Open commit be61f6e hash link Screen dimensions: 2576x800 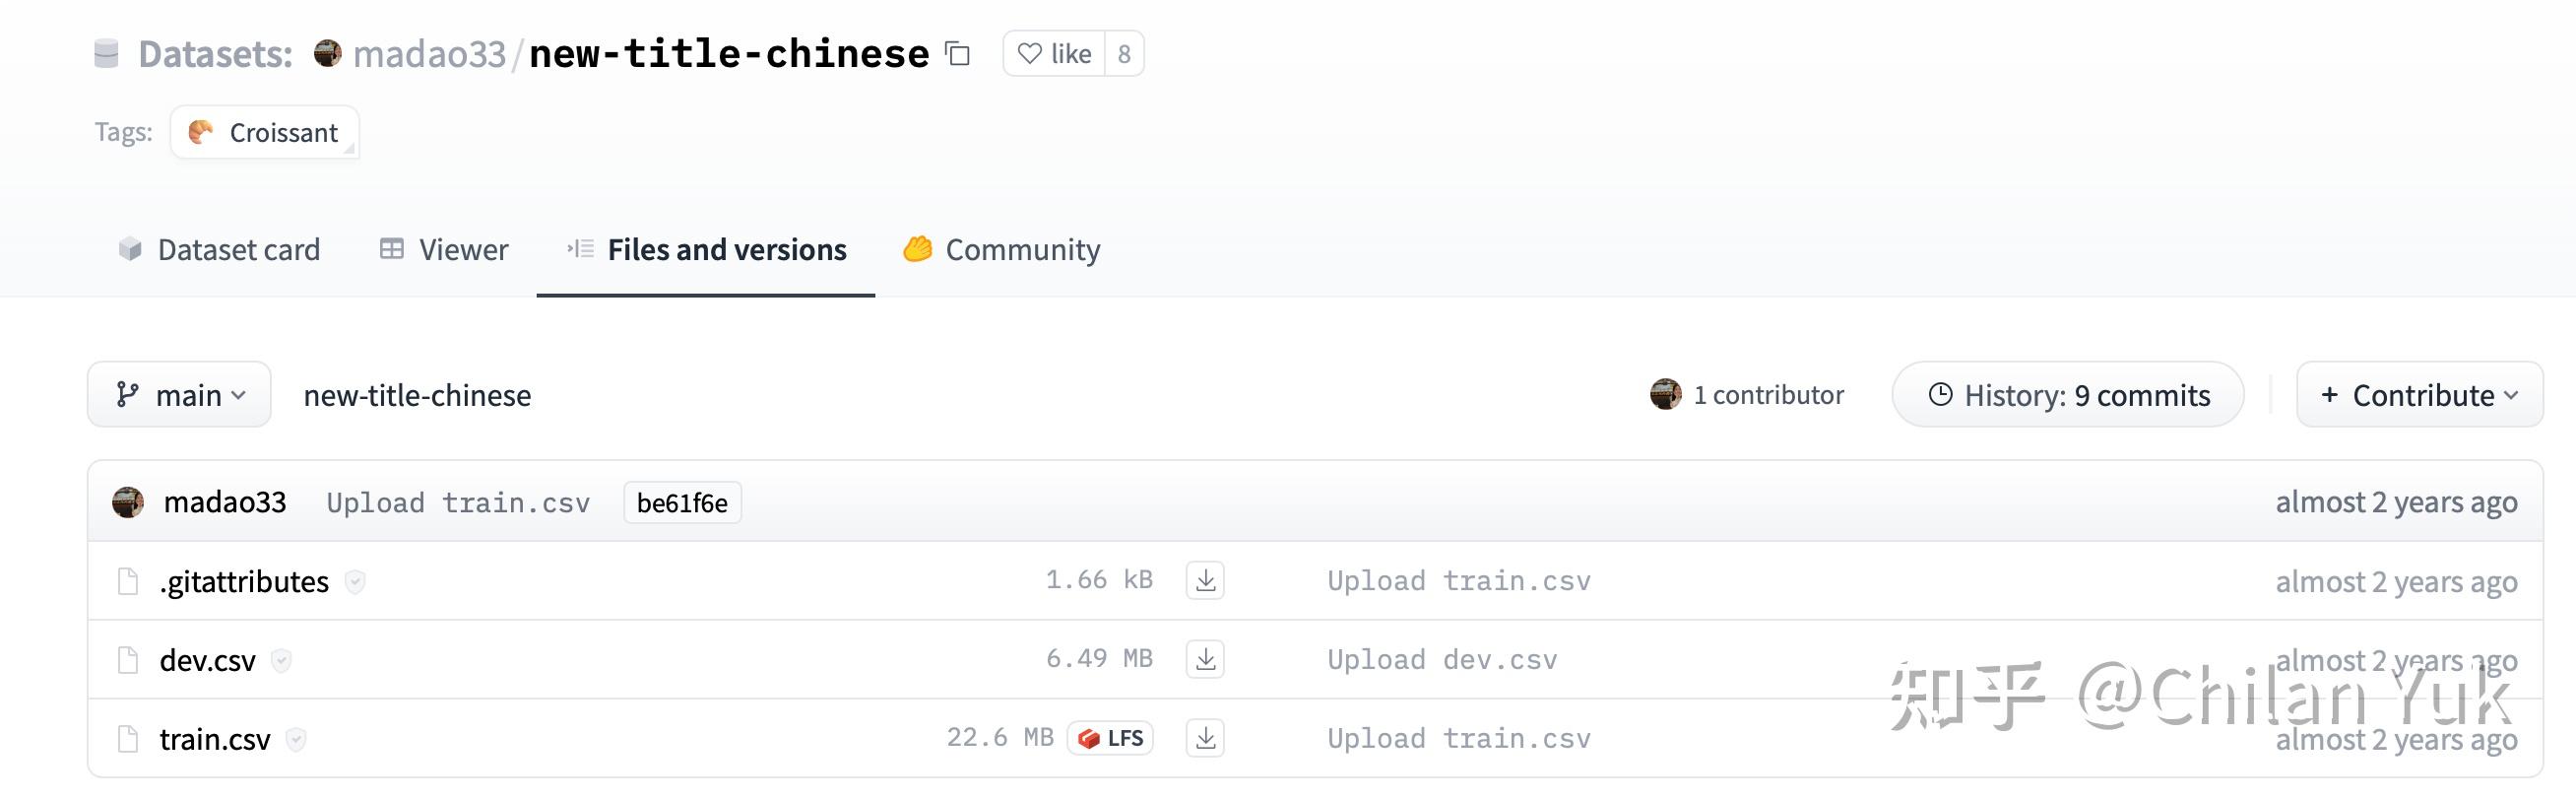point(682,502)
